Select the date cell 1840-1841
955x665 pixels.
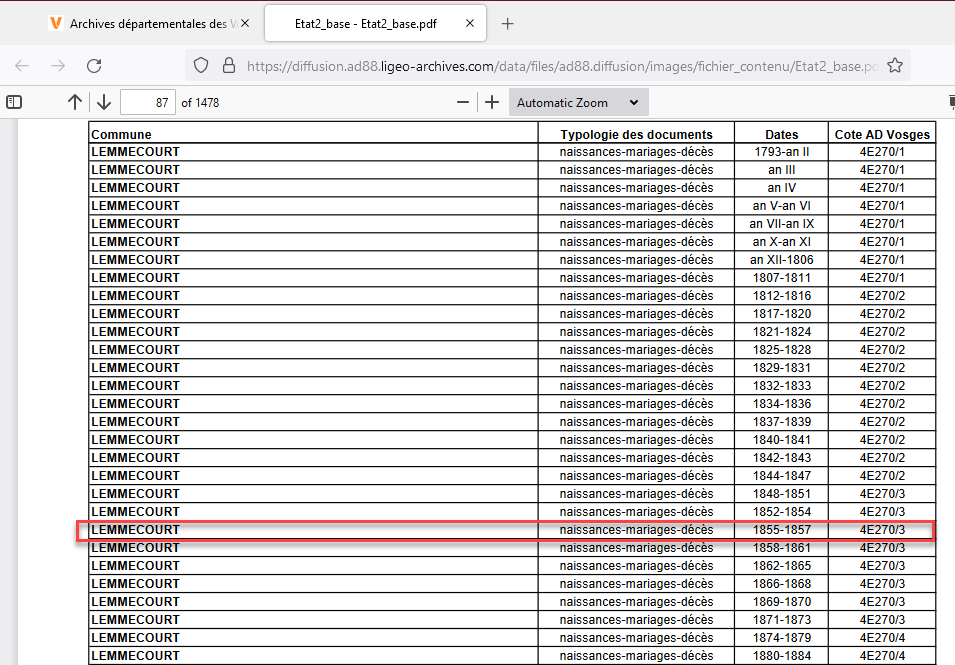click(x=781, y=440)
